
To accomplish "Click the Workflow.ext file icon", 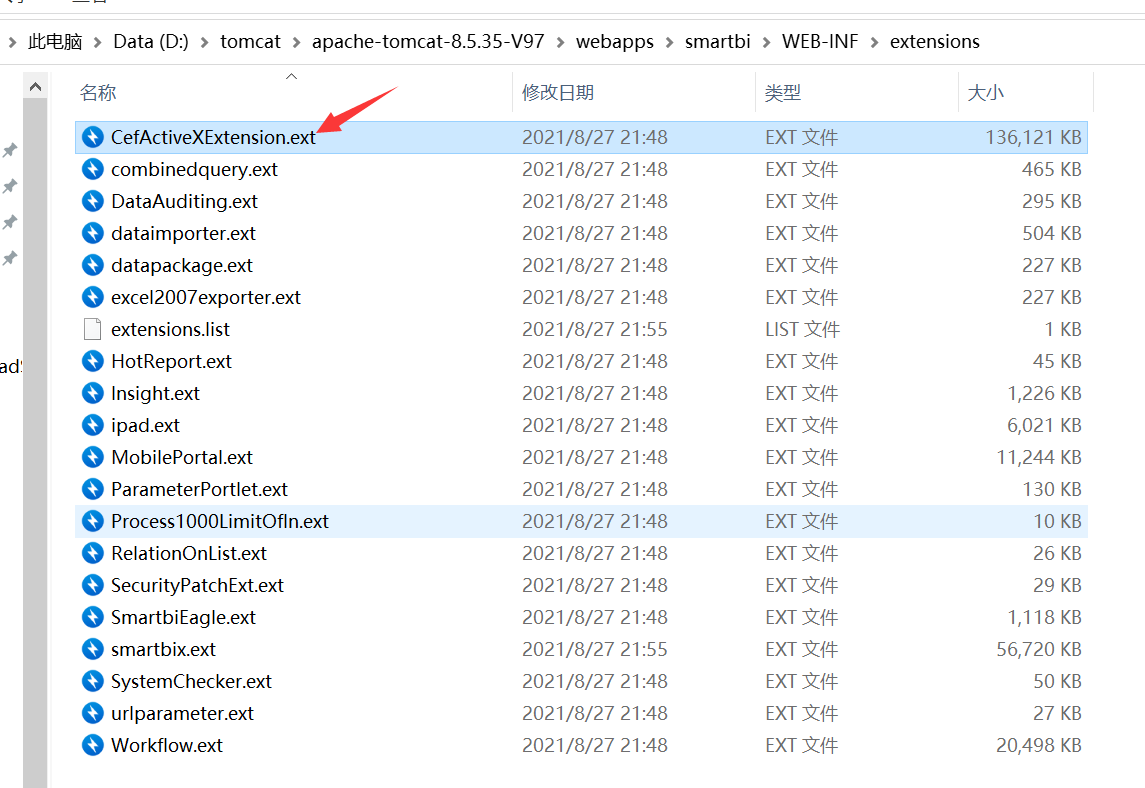I will 93,746.
